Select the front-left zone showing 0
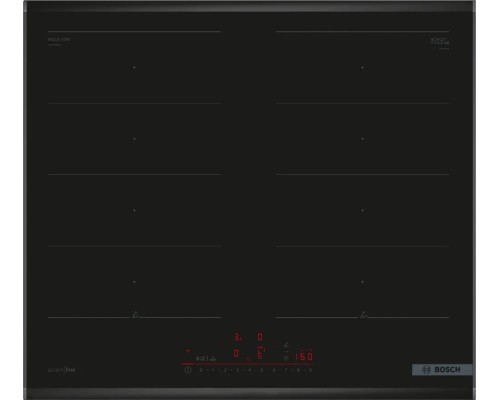Screen dimensions: 500x400 click(236, 353)
